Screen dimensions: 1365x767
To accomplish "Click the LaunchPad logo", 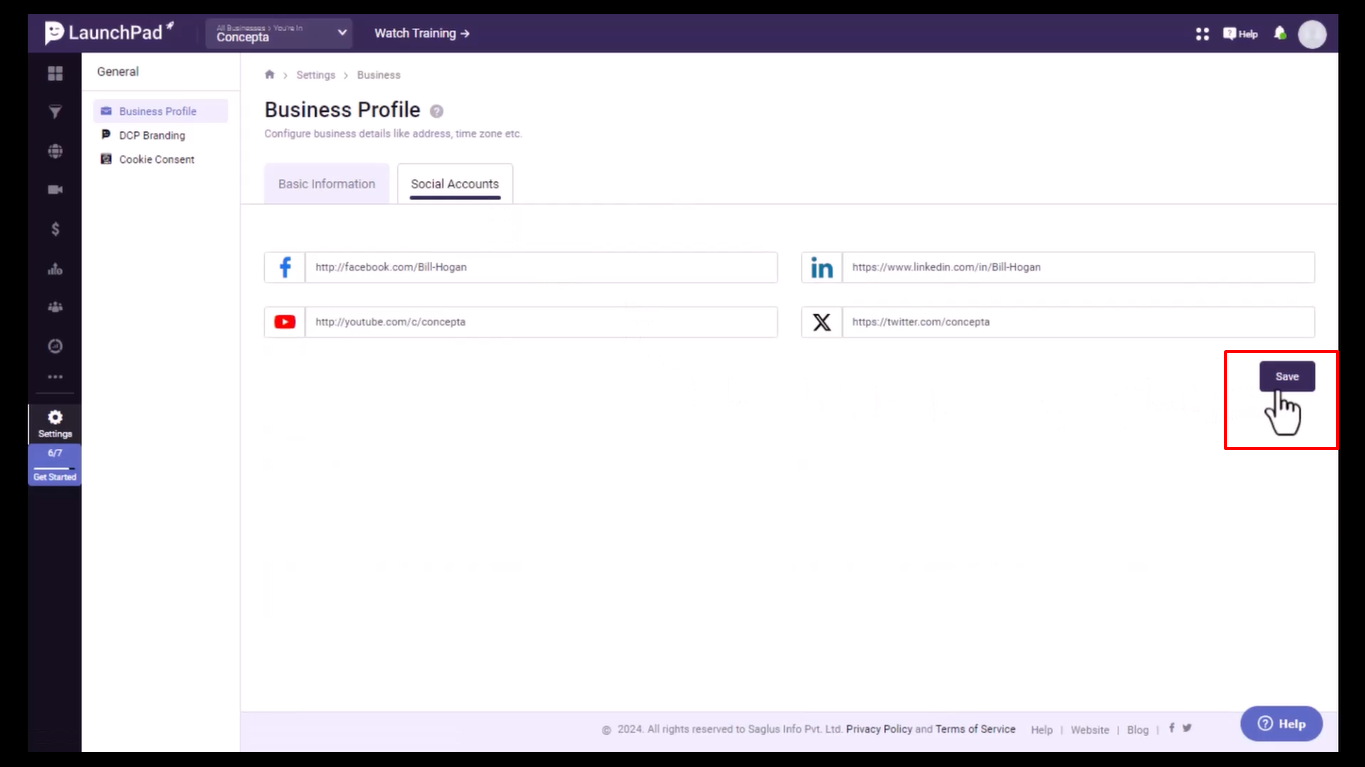I will tap(109, 33).
